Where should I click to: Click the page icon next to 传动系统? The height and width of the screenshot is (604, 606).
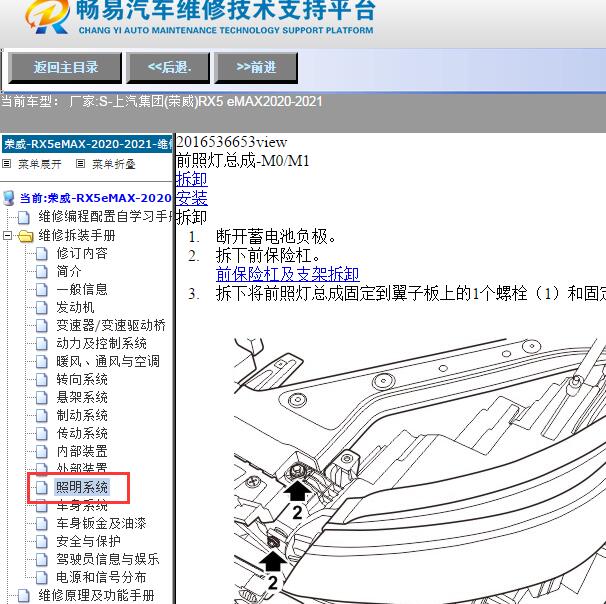click(x=42, y=434)
